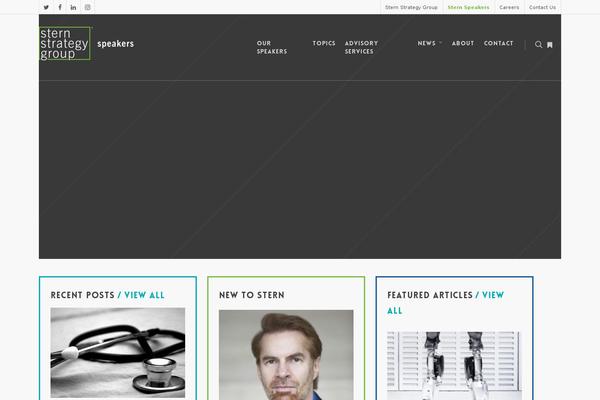Expand the News menu dropdown arrow
This screenshot has width=600, height=400.
[440, 43]
